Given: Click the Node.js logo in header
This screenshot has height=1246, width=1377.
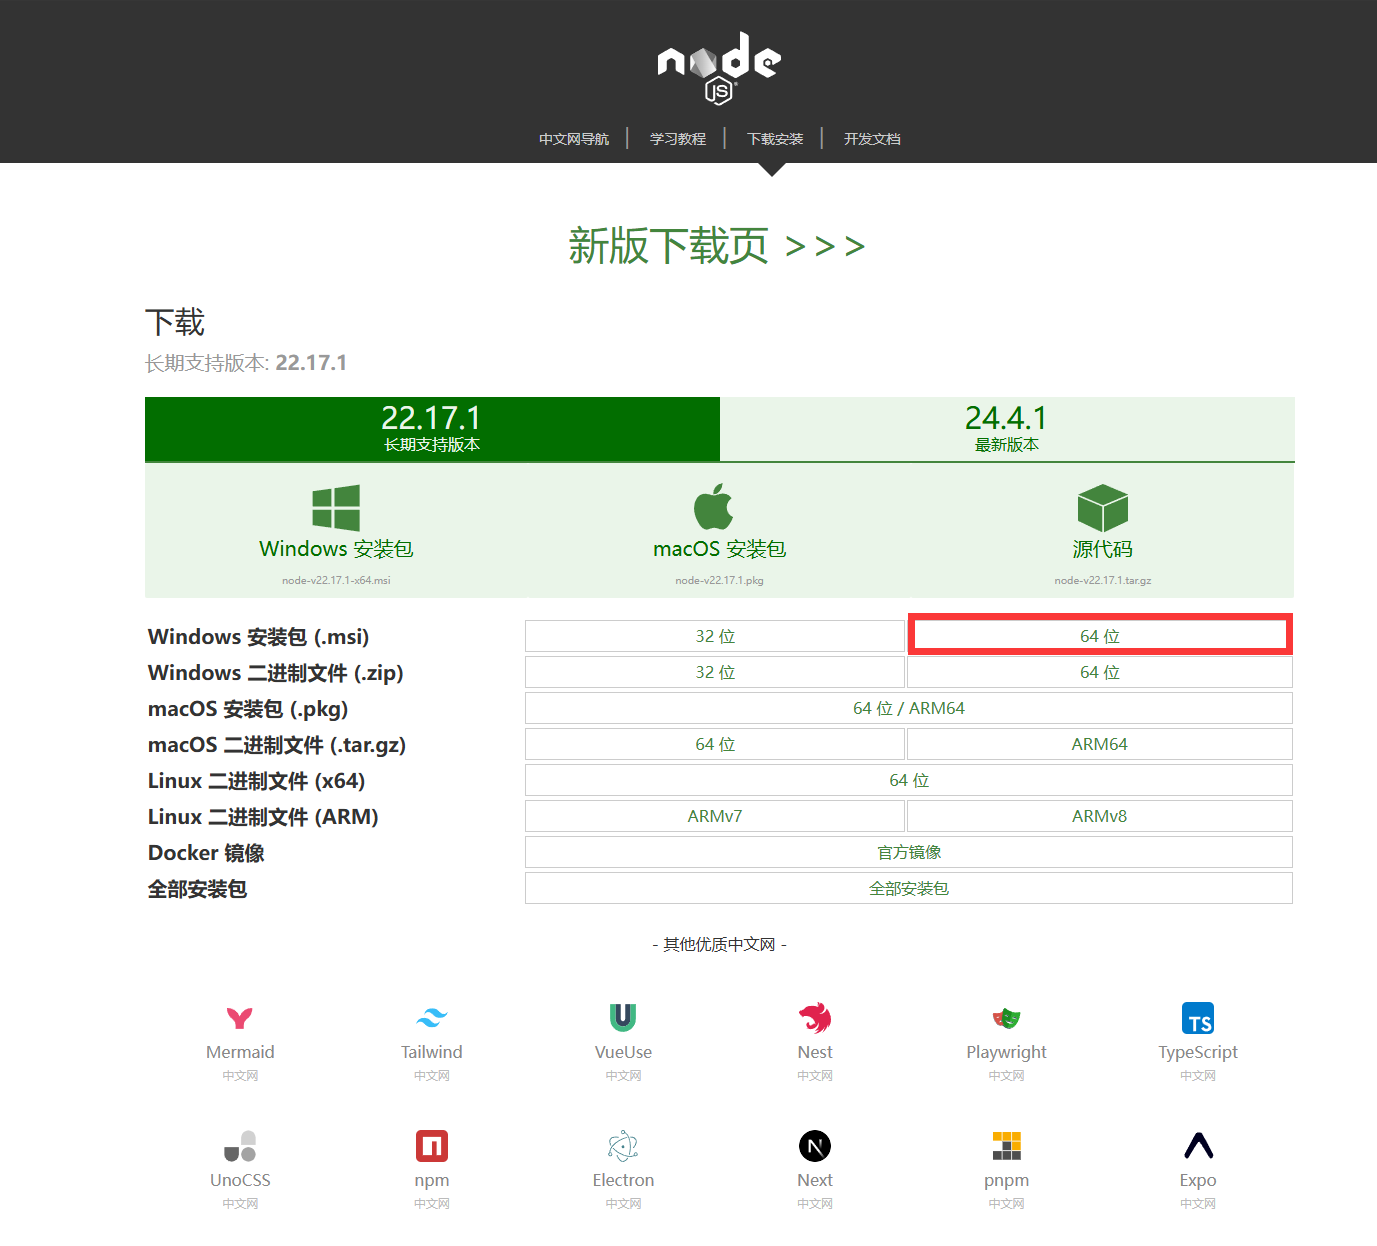Looking at the screenshot, I should coord(719,67).
